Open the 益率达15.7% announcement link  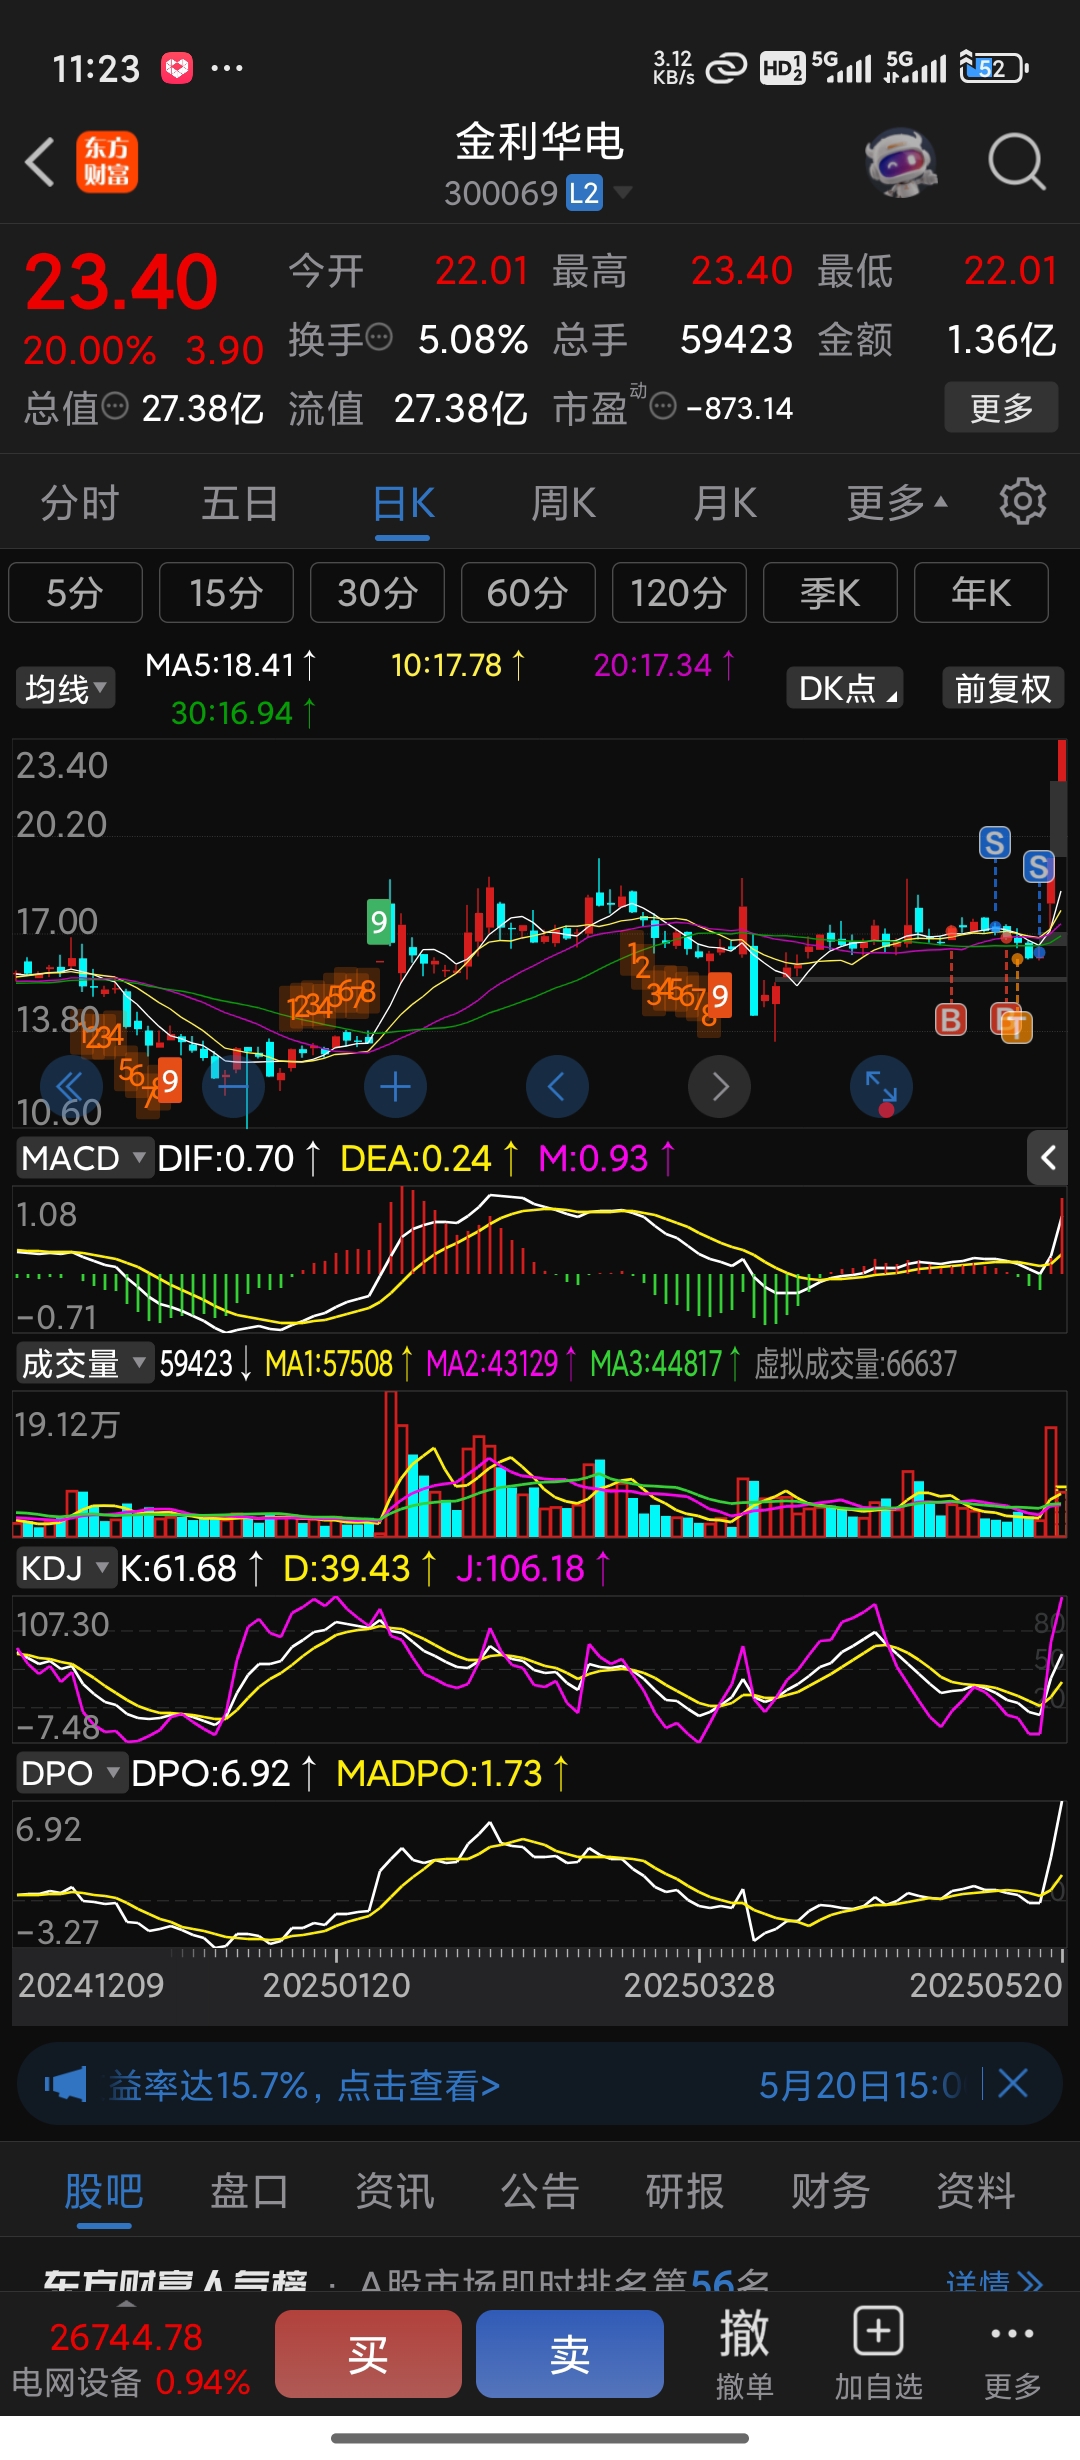click(x=304, y=2085)
